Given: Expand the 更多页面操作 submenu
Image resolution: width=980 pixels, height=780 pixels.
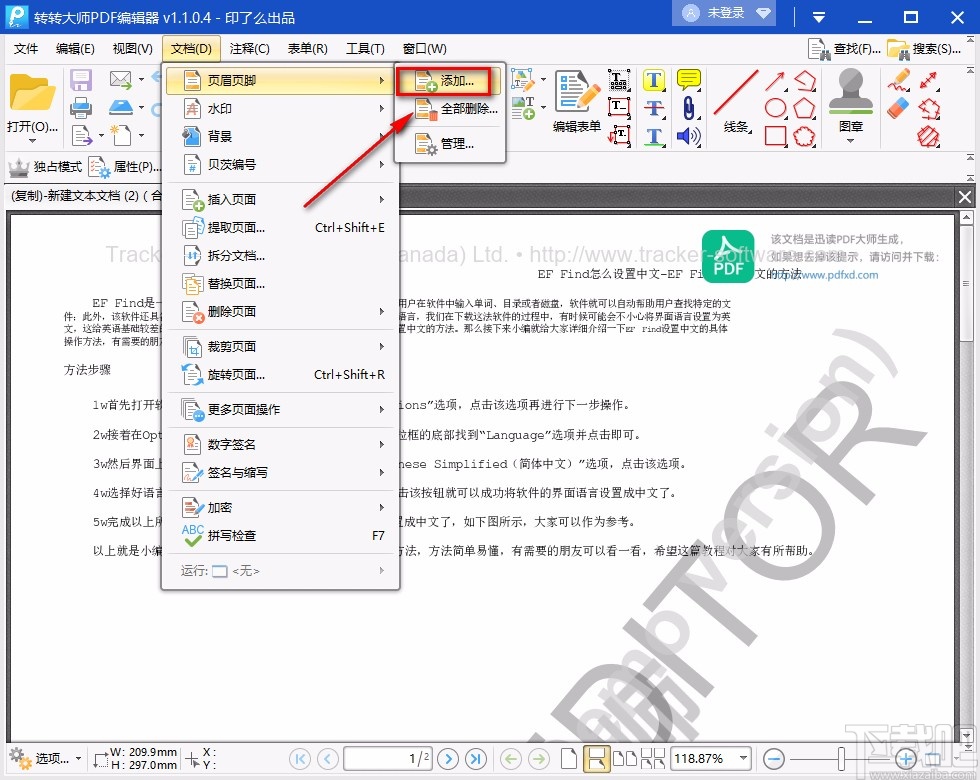Looking at the screenshot, I should 280,409.
